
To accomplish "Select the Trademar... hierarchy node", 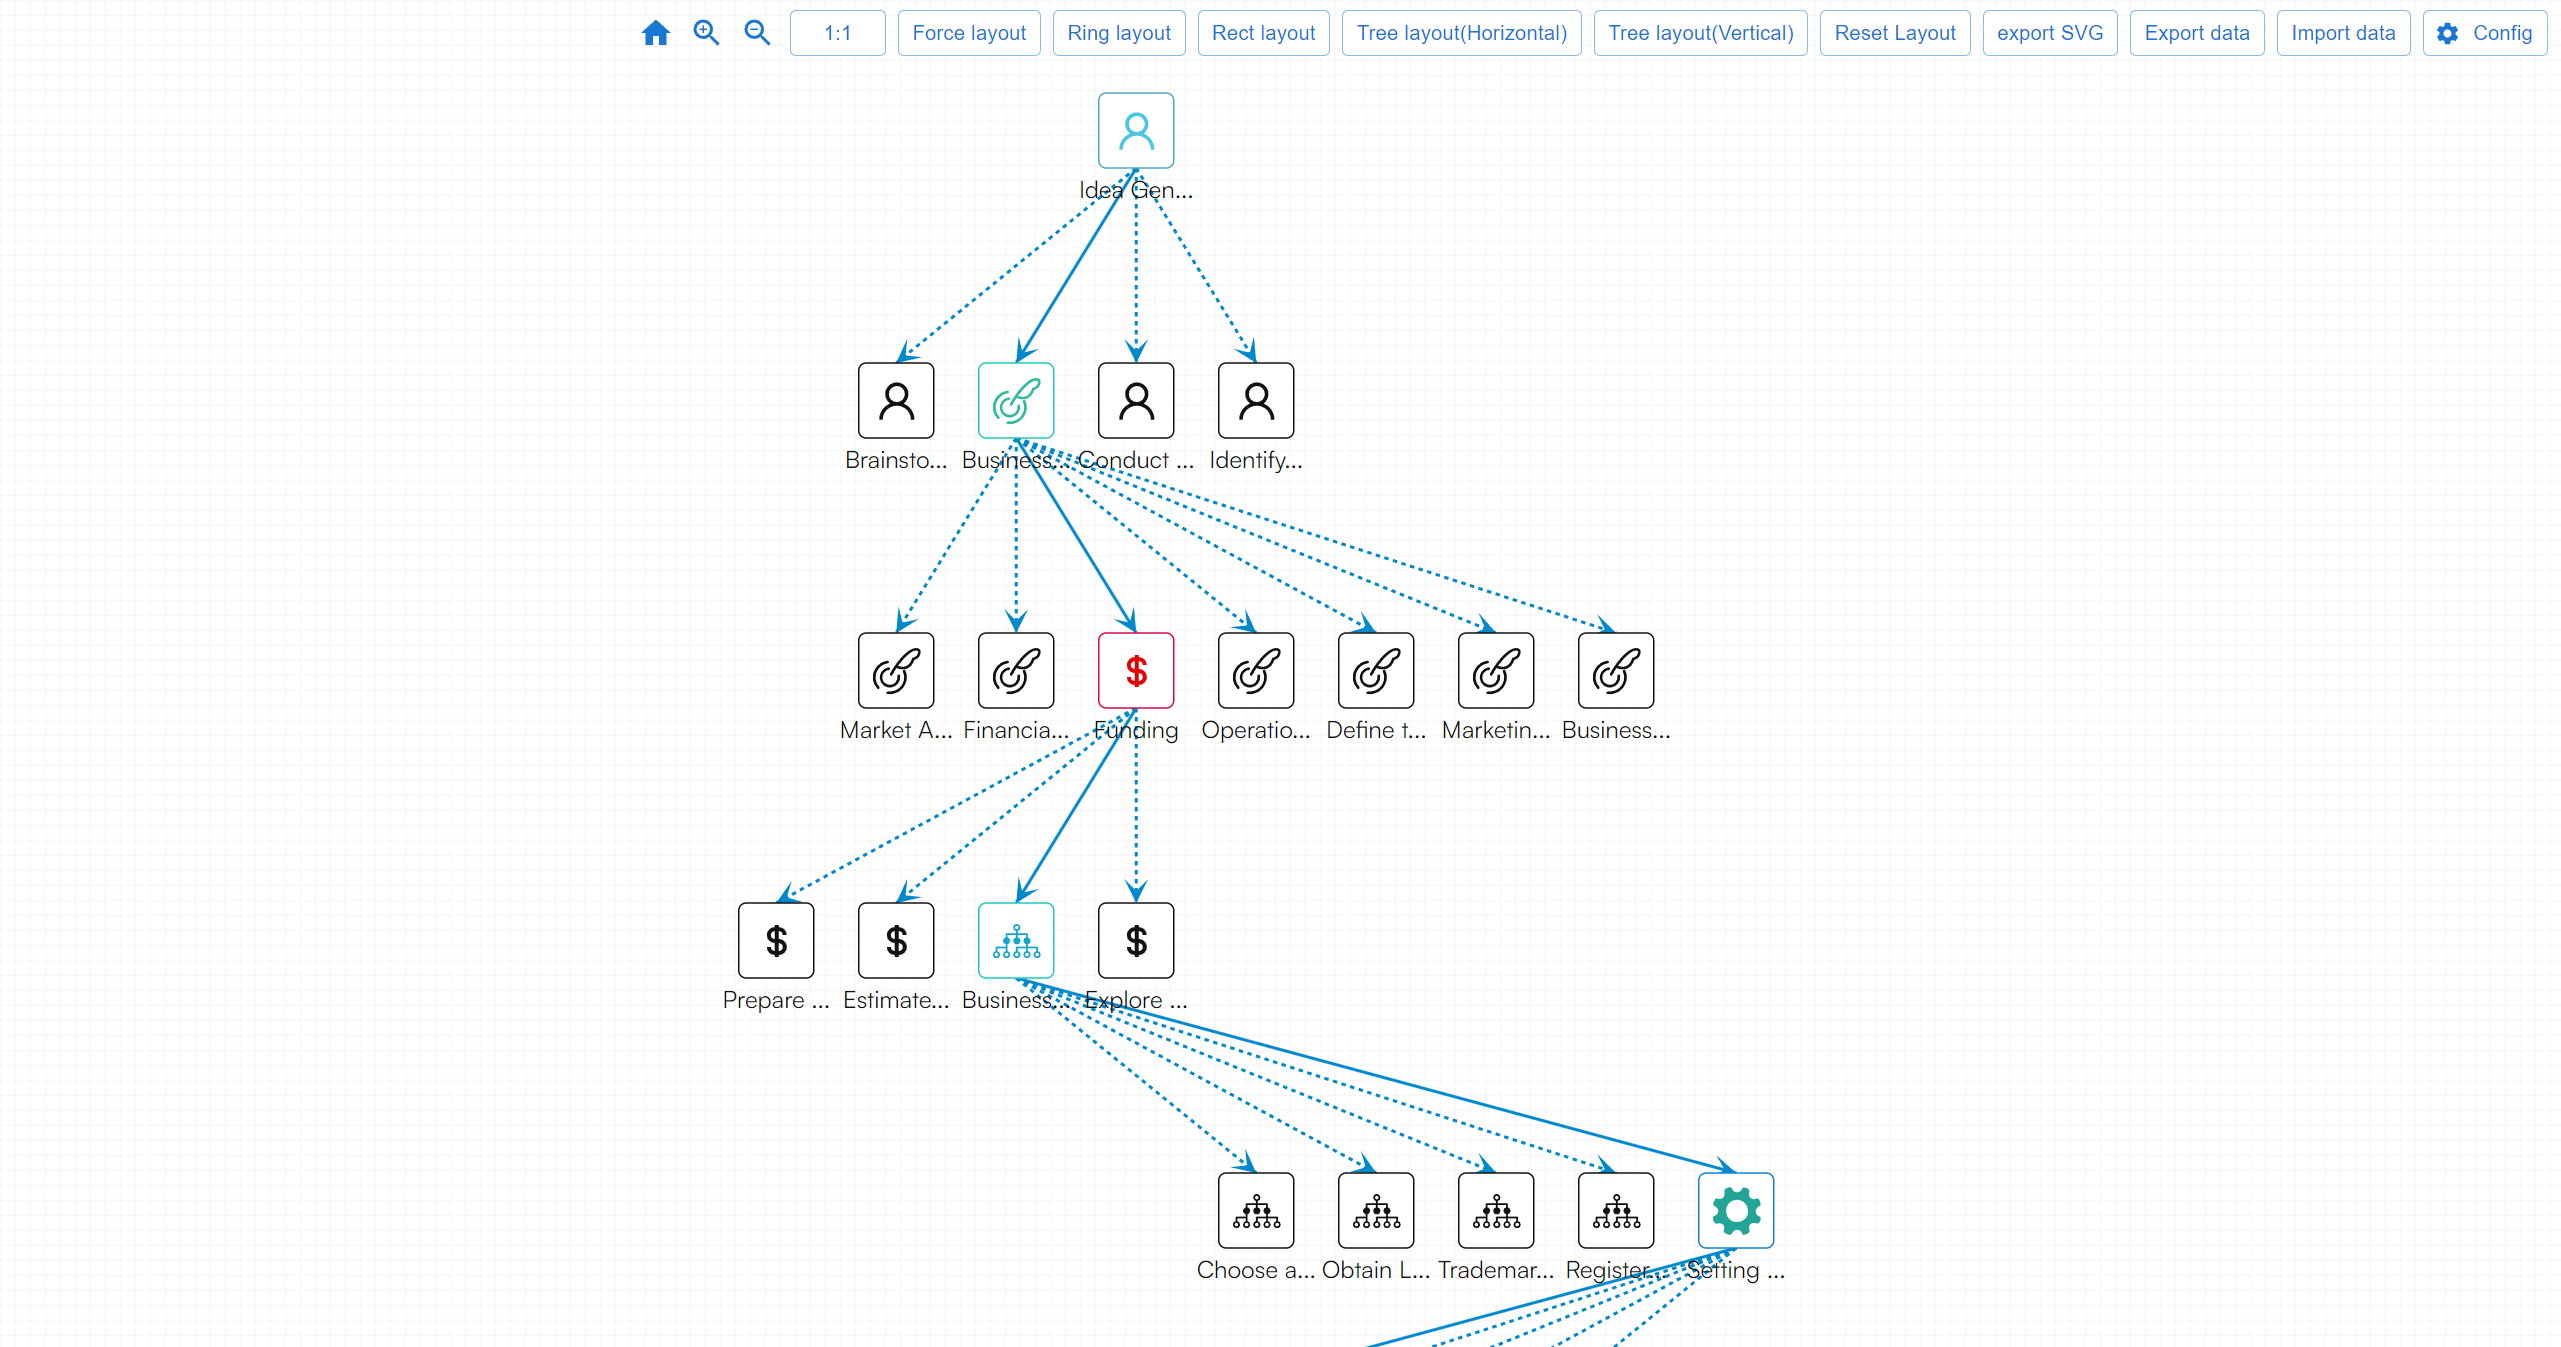I will coord(1496,1210).
